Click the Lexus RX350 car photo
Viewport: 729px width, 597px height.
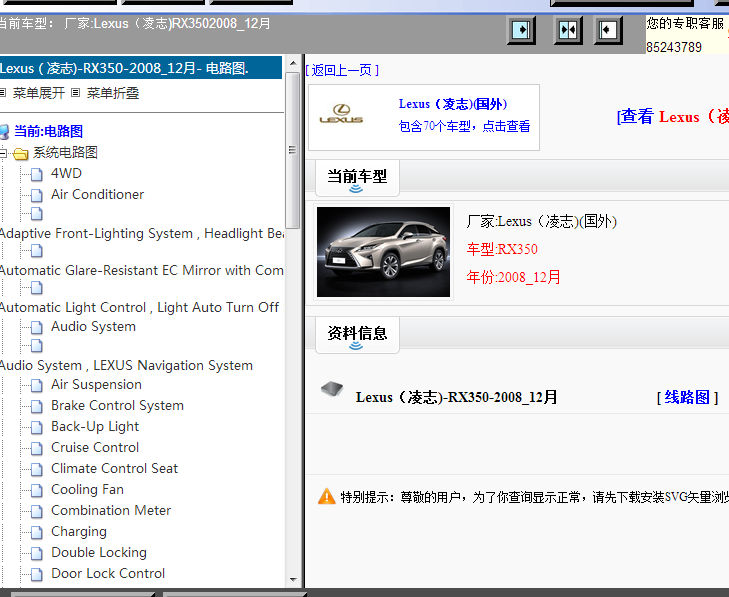pyautogui.click(x=384, y=252)
